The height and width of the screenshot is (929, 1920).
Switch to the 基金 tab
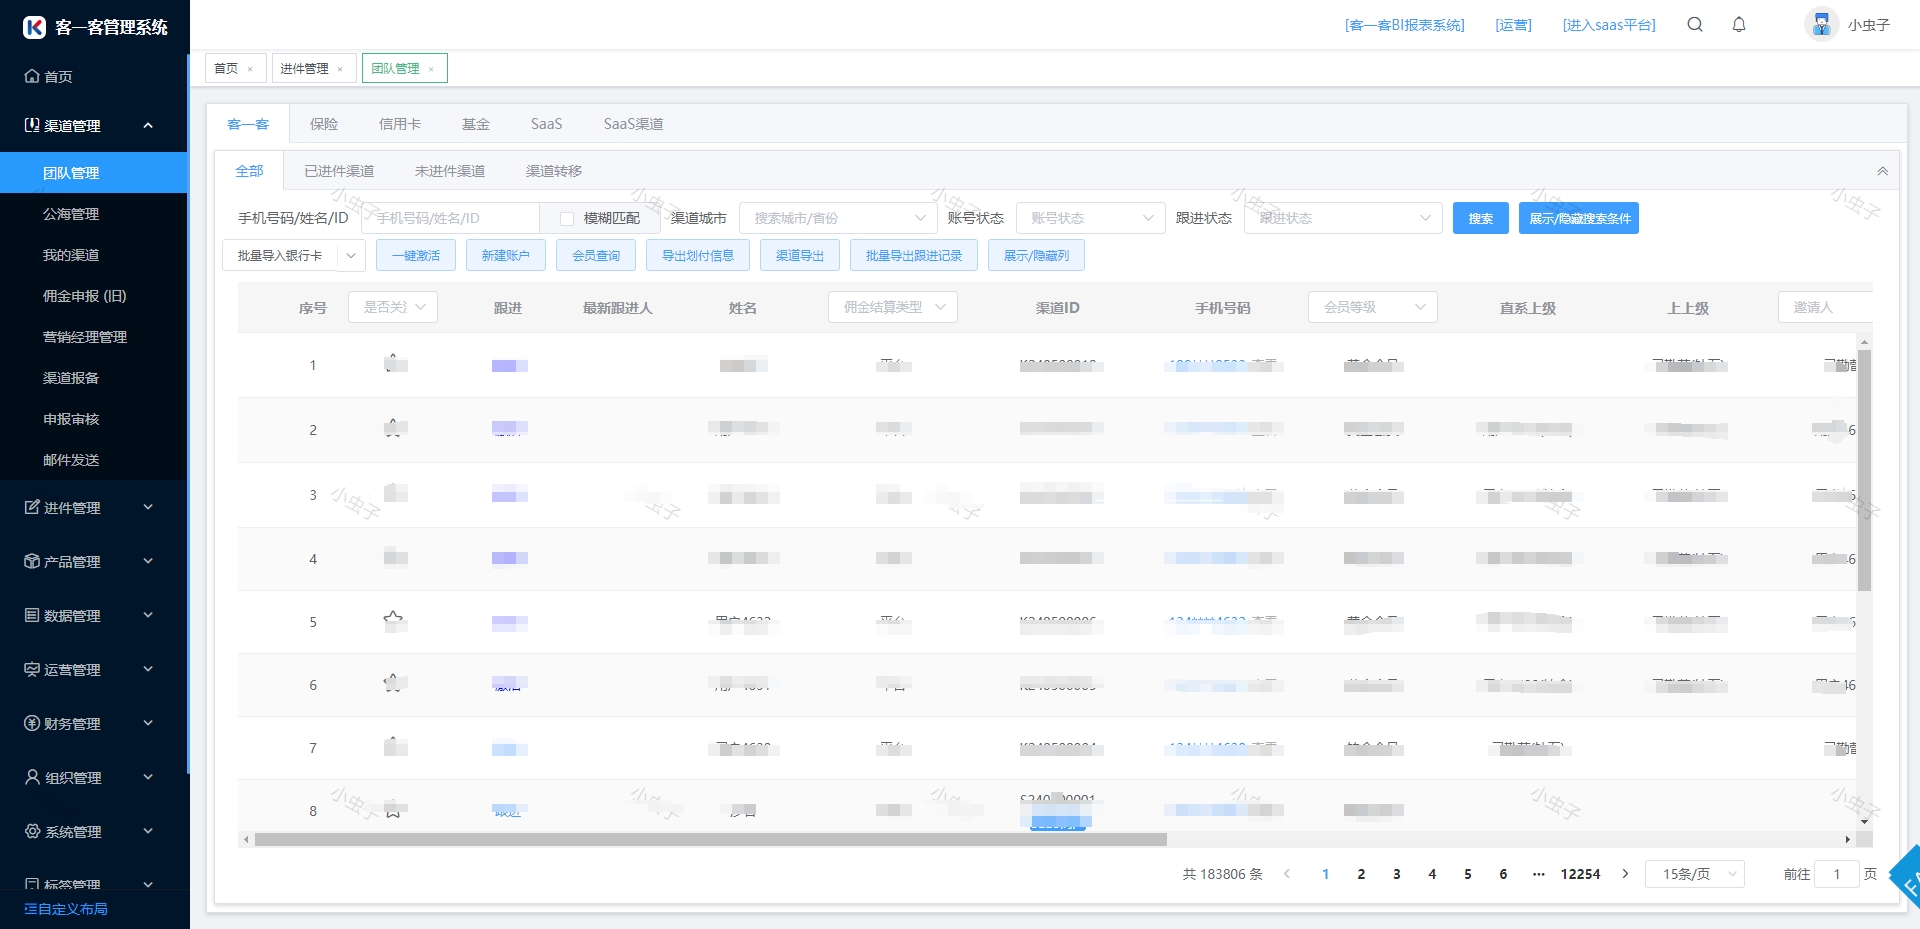(x=476, y=124)
